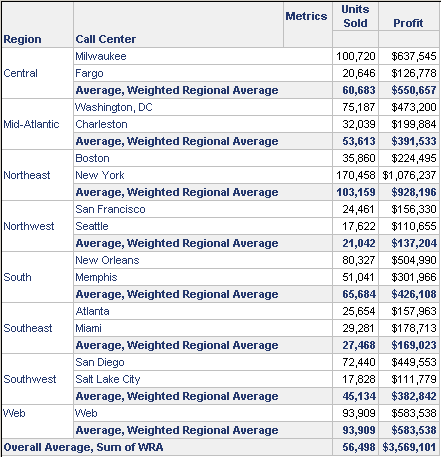Viewport: 441px width, 457px height.
Task: Click the New Orleans call center
Action: (107, 260)
